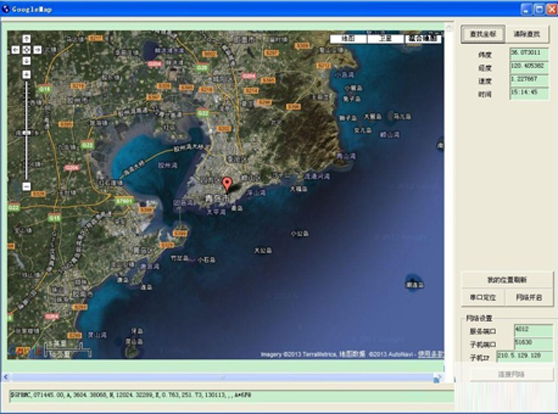Click the 子机端口 field showing 51630
This screenshot has height=414, width=558.
click(533, 343)
